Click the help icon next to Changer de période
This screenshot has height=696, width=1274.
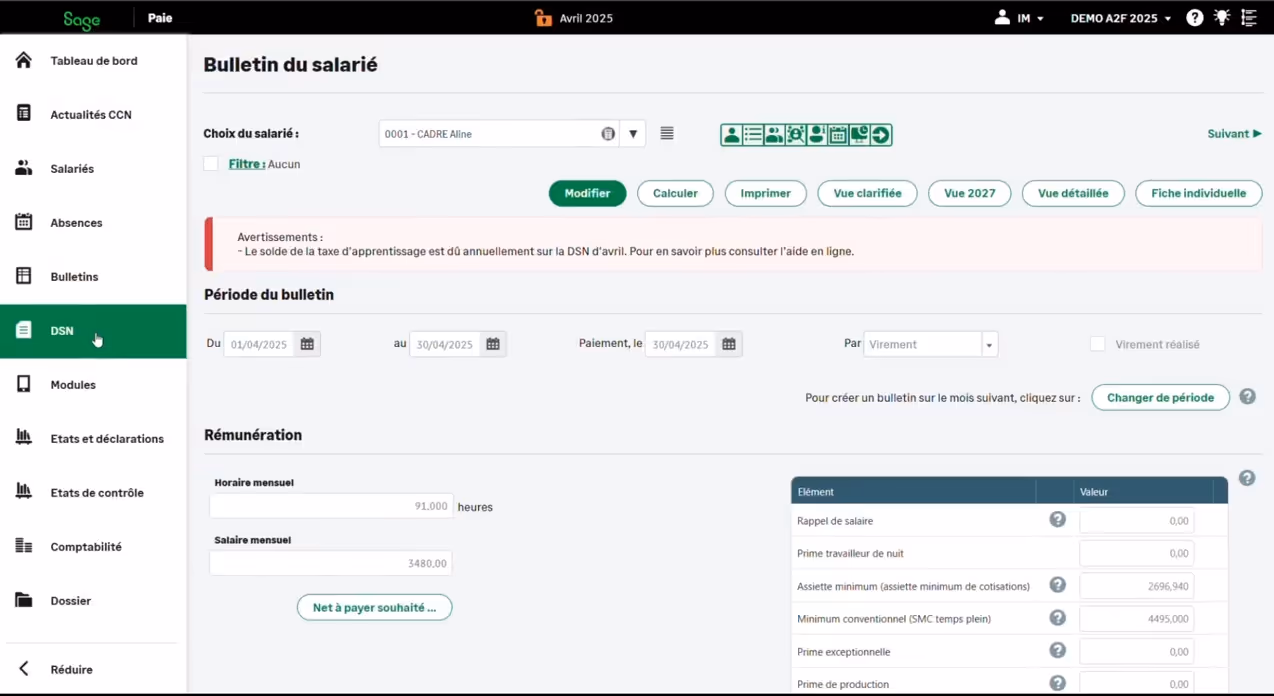coord(1247,397)
